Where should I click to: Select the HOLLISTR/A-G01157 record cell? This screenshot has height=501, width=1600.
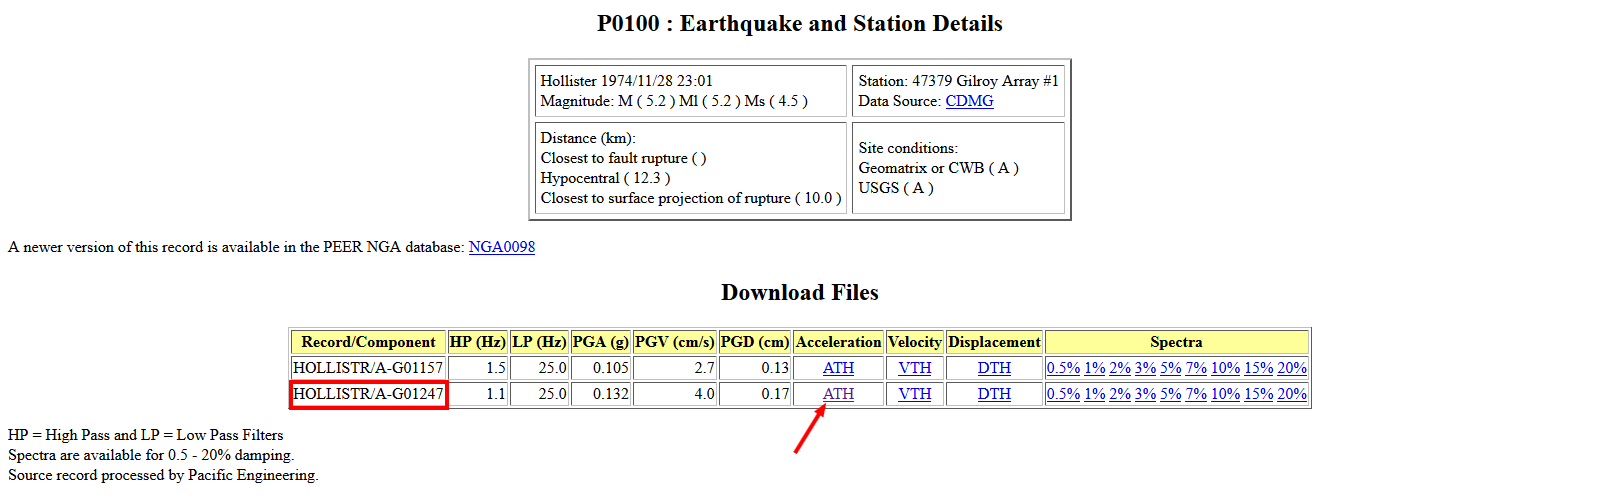click(368, 368)
